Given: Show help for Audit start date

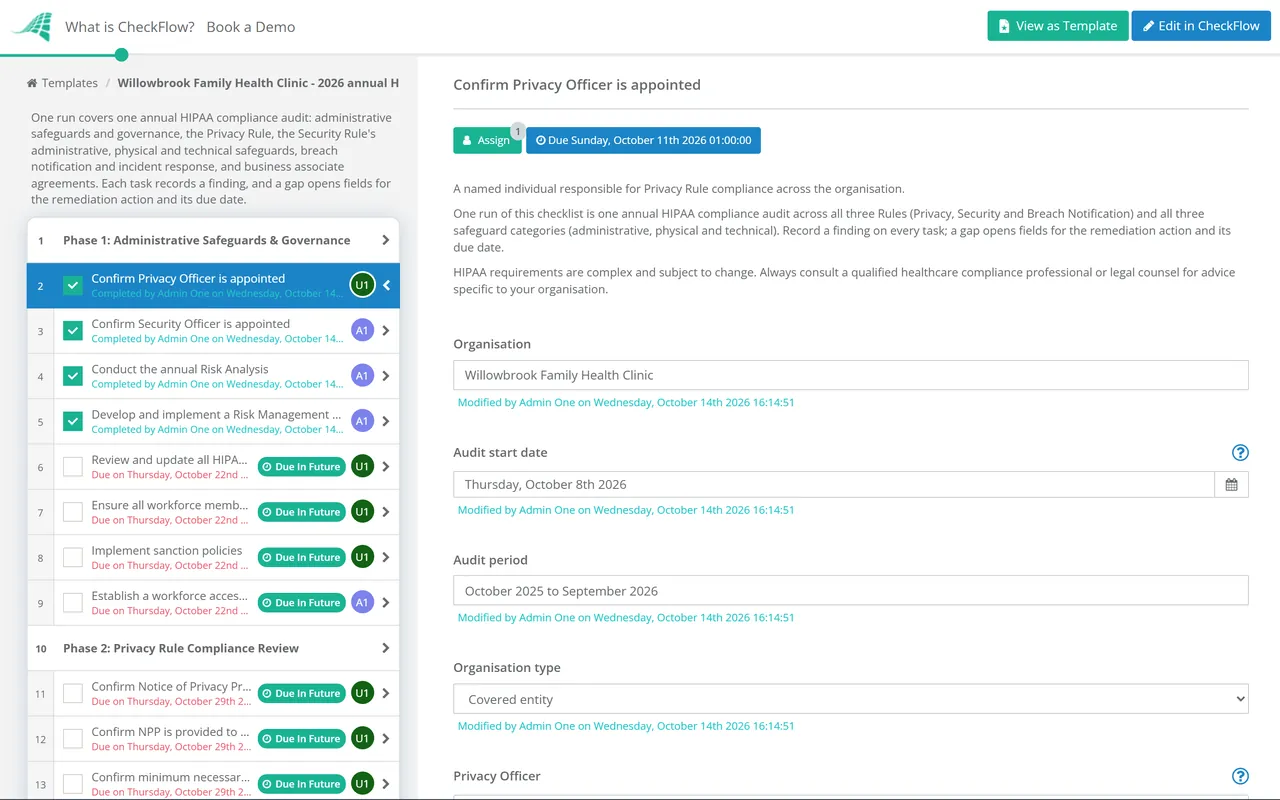Looking at the screenshot, I should click(1240, 452).
